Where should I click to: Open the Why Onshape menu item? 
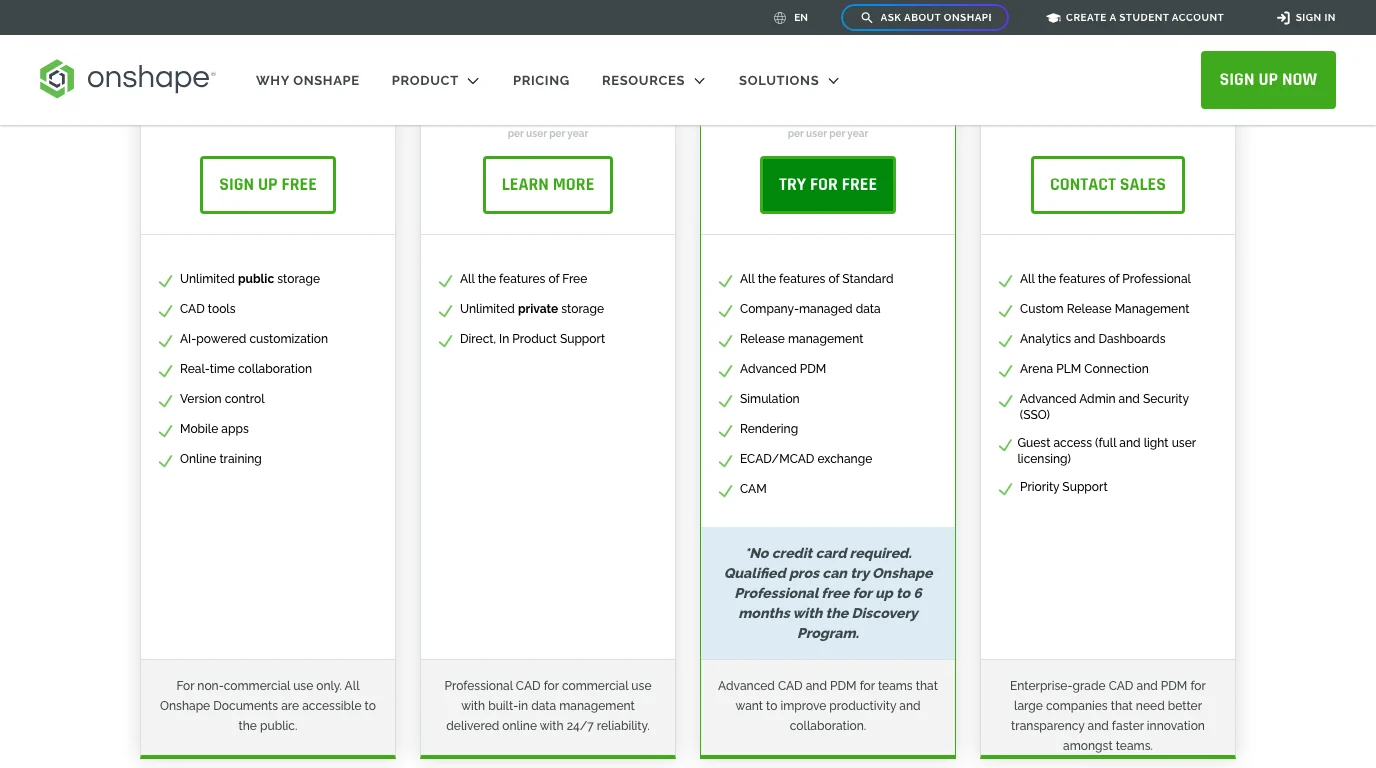[308, 80]
